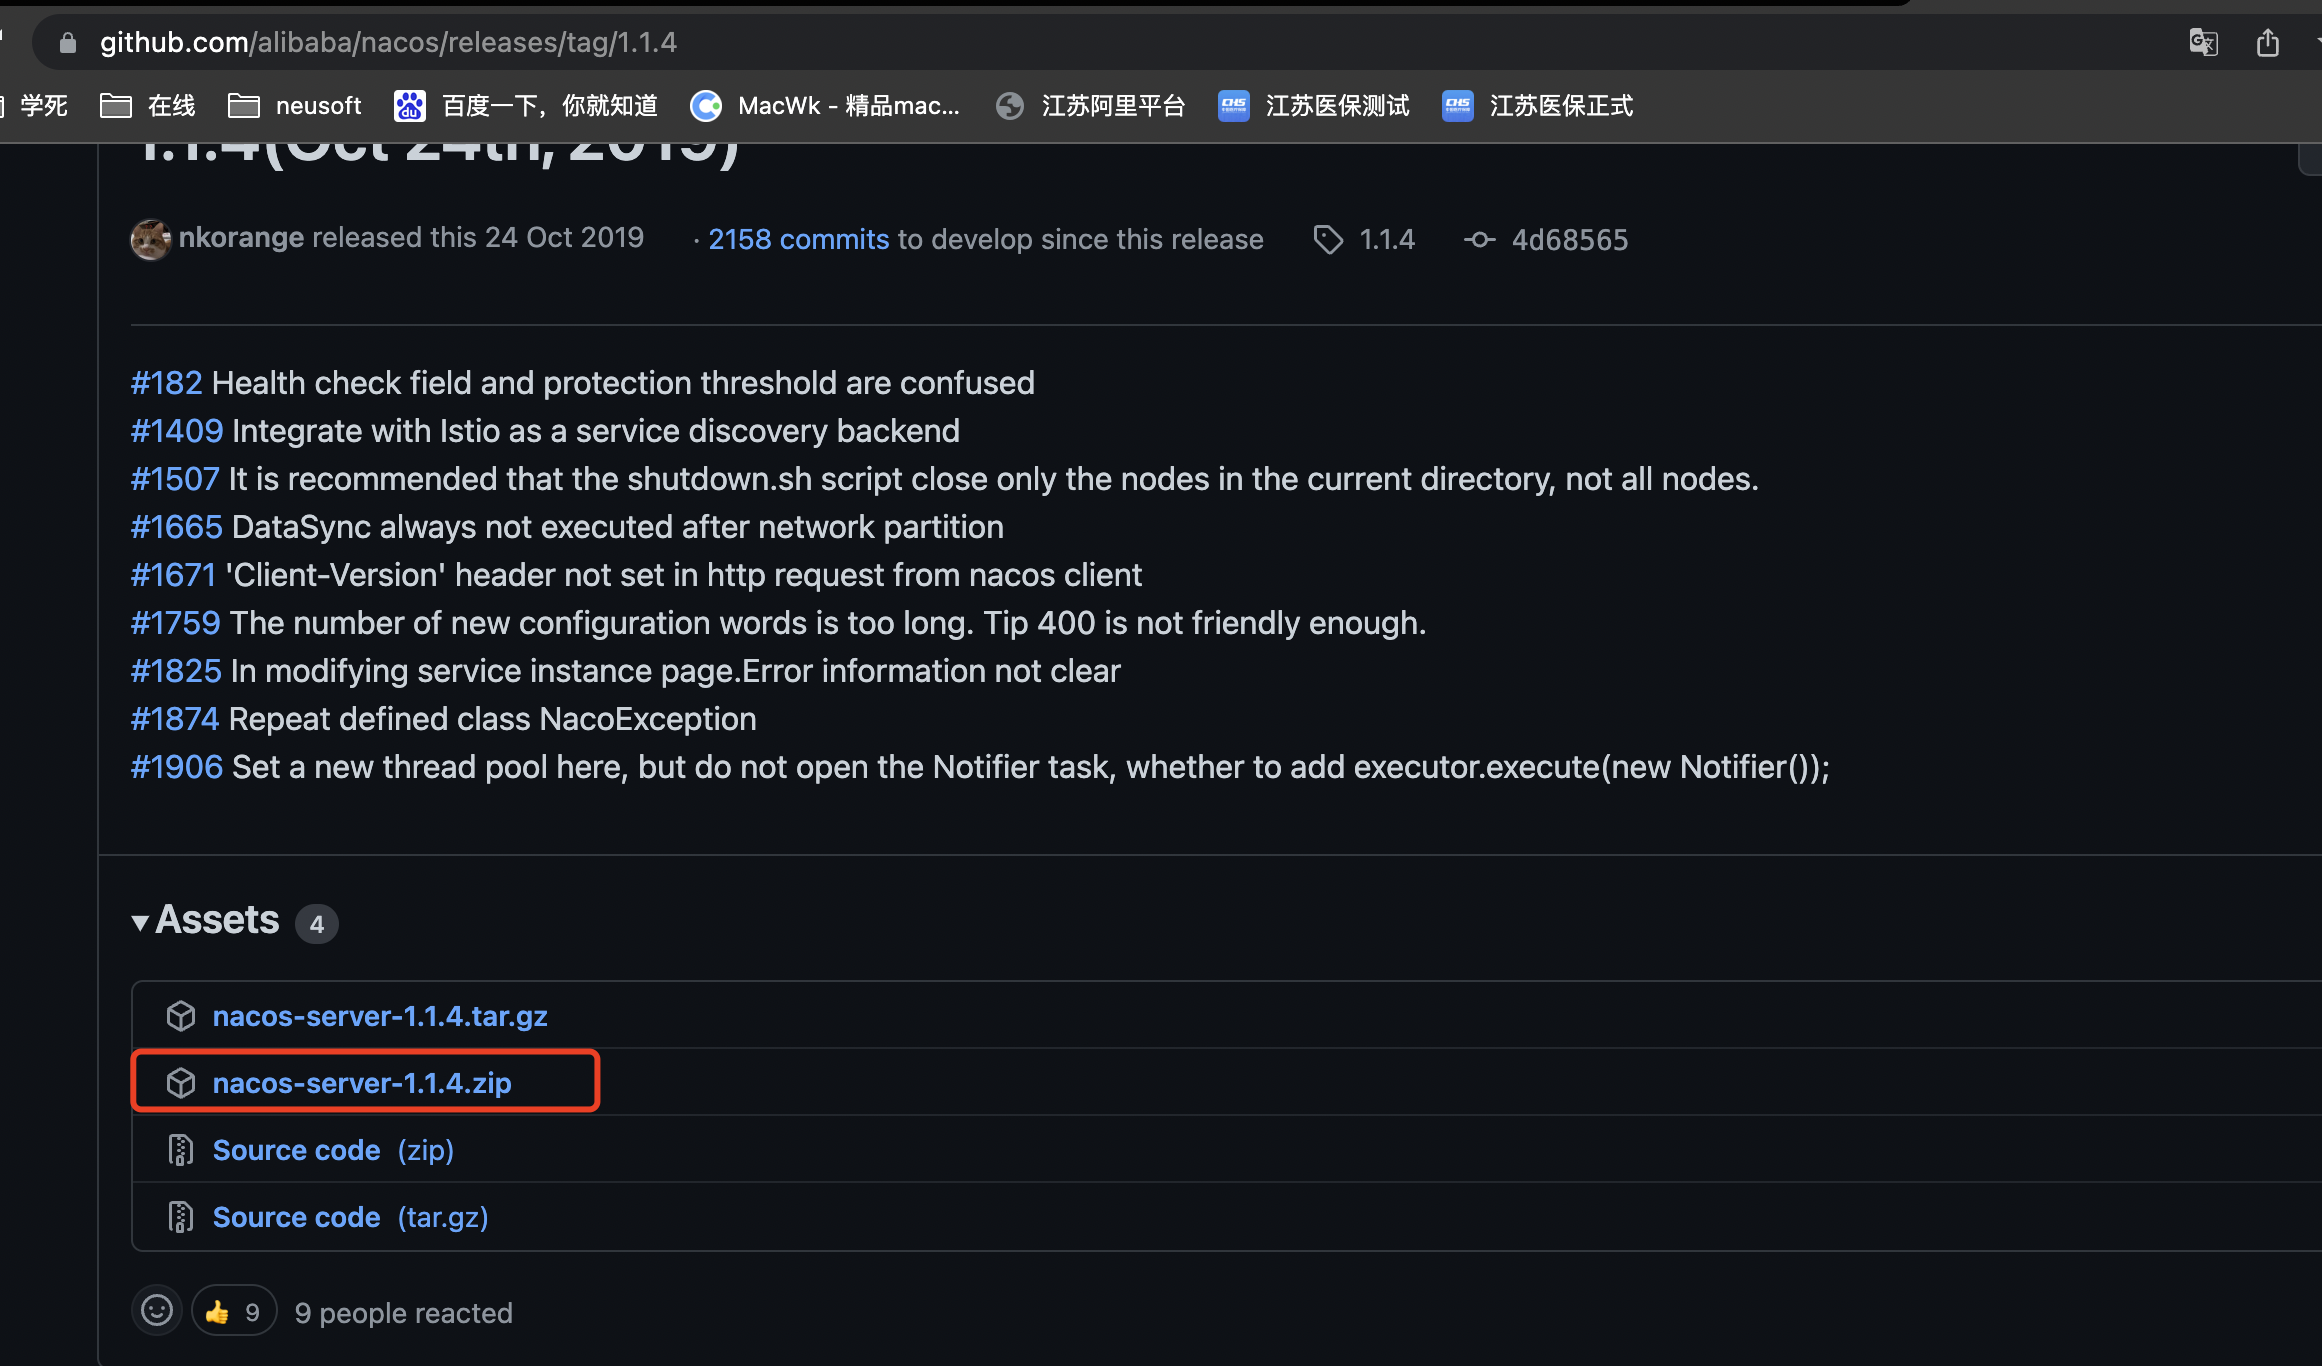Click the translate page icon in address bar
Viewport: 2322px width, 1366px height.
click(x=2203, y=42)
